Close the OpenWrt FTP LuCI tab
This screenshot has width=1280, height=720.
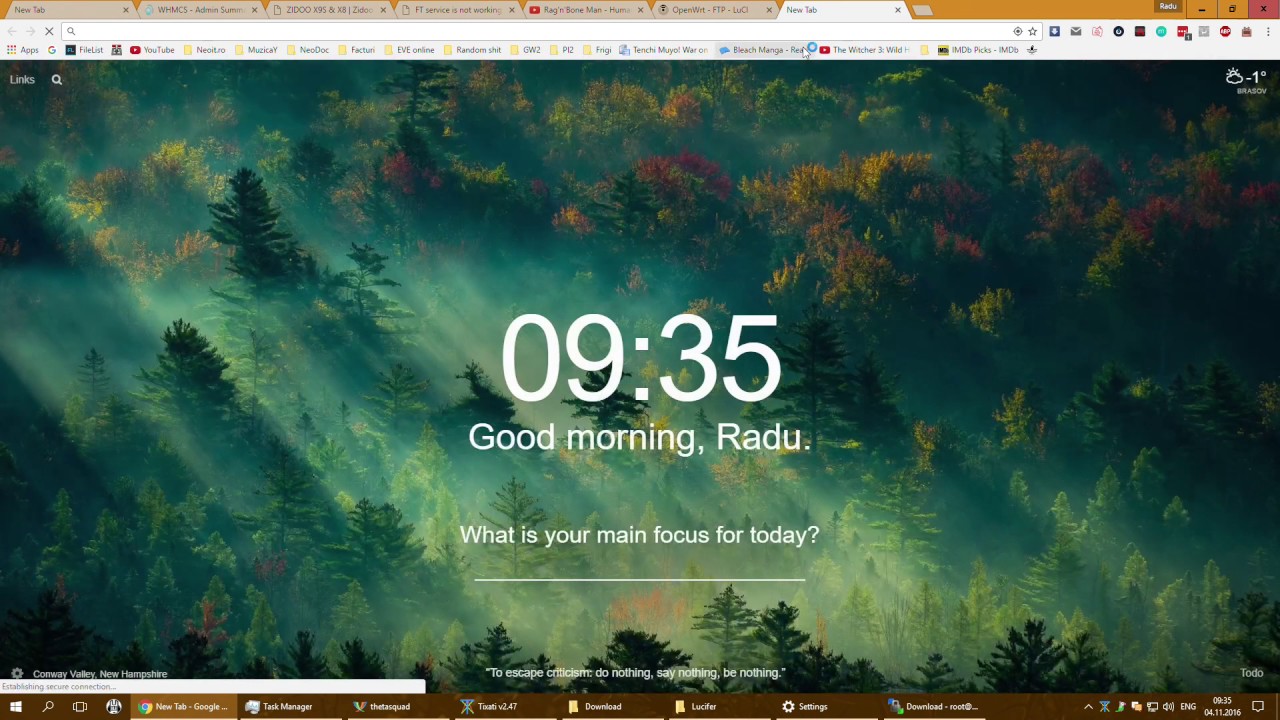click(769, 10)
